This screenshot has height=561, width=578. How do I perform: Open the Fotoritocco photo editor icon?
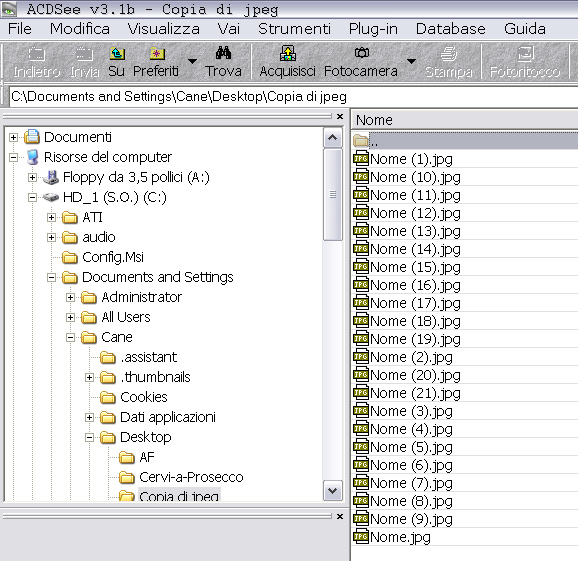coord(526,54)
